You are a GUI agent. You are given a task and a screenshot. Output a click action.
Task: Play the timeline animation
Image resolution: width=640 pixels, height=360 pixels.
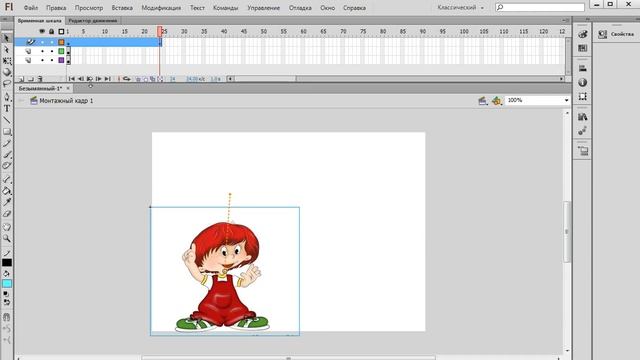pos(89,79)
